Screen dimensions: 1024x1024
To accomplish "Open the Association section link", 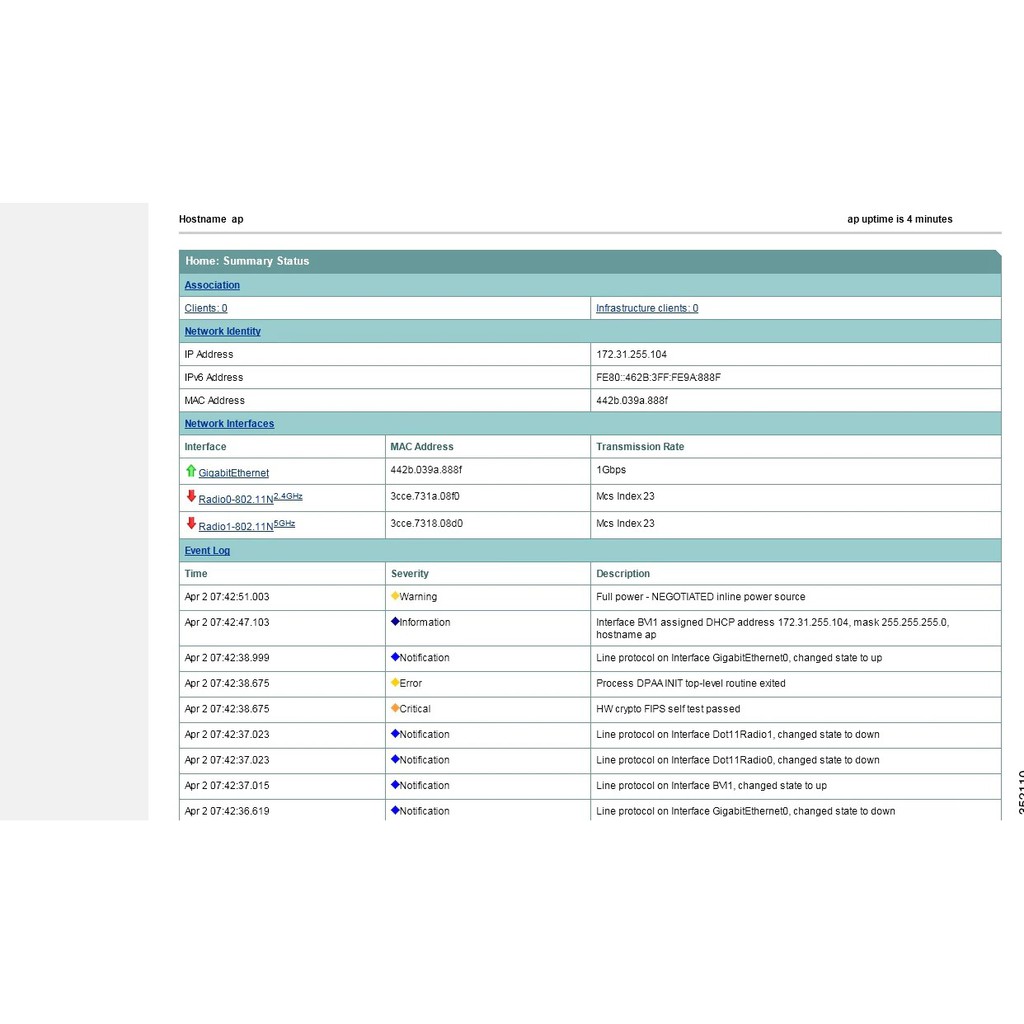I will (212, 285).
